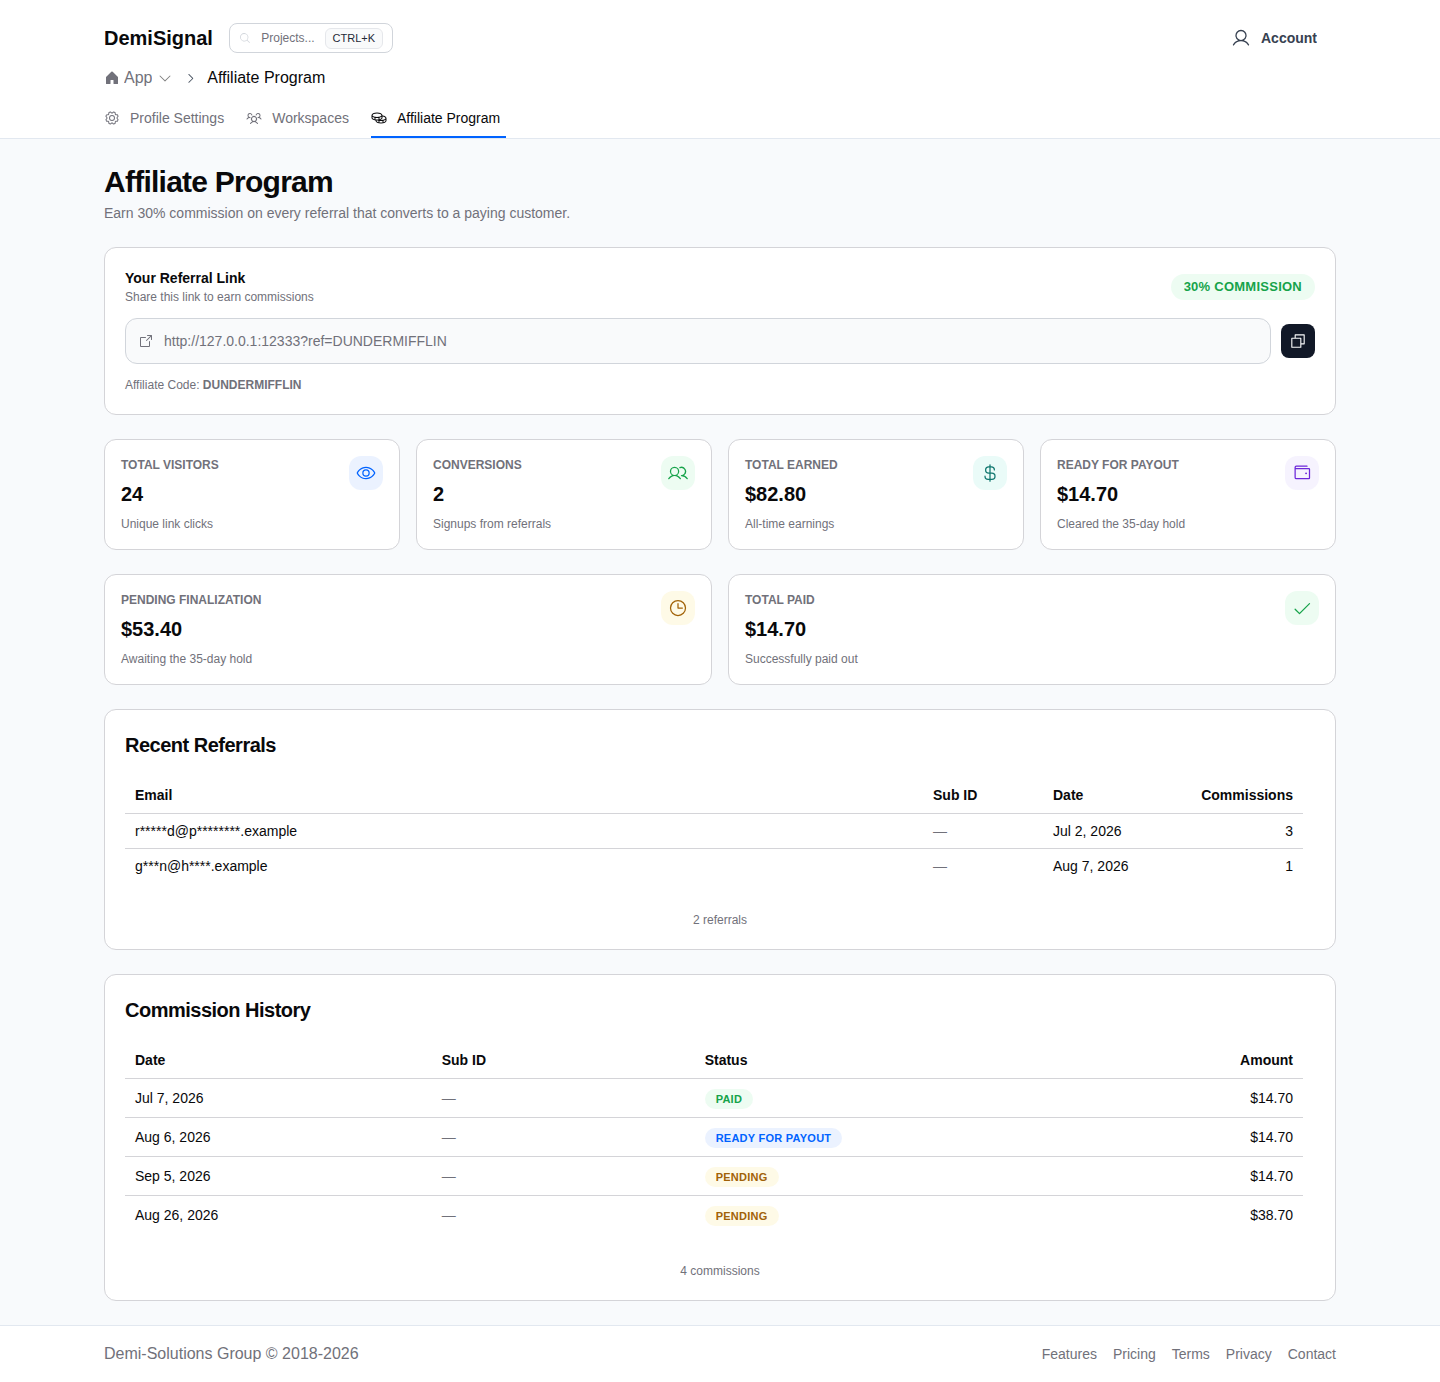The image size is (1440, 1382).
Task: Click the Total Paid checkmark icon
Action: coord(1302,608)
